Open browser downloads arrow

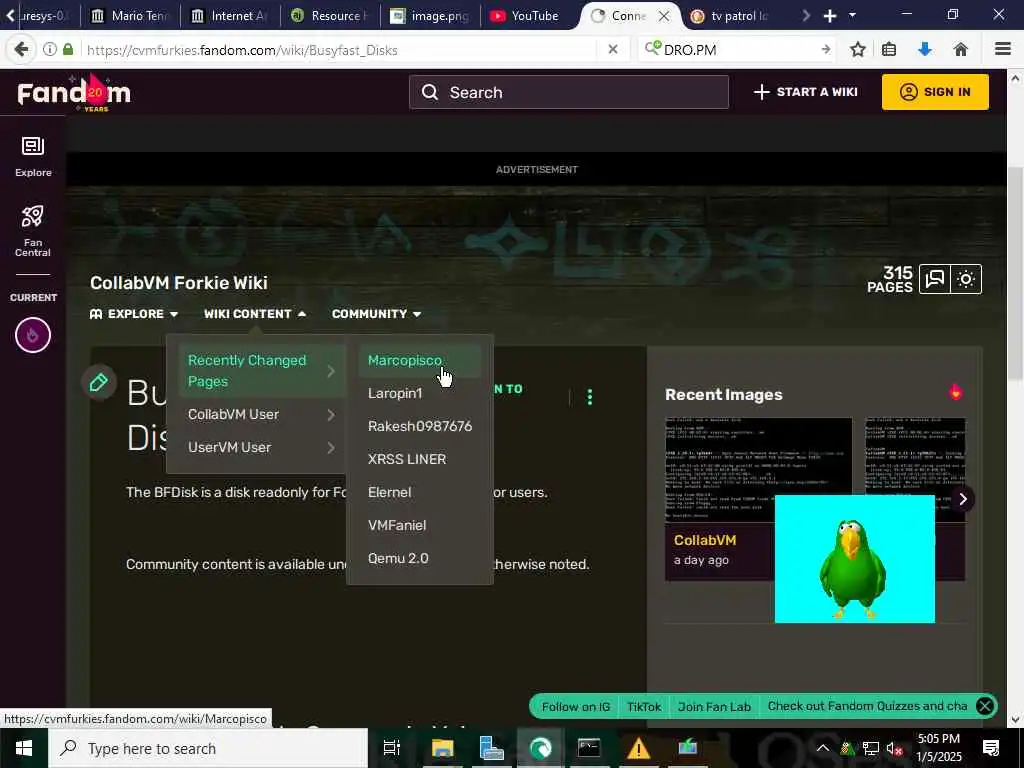point(925,50)
